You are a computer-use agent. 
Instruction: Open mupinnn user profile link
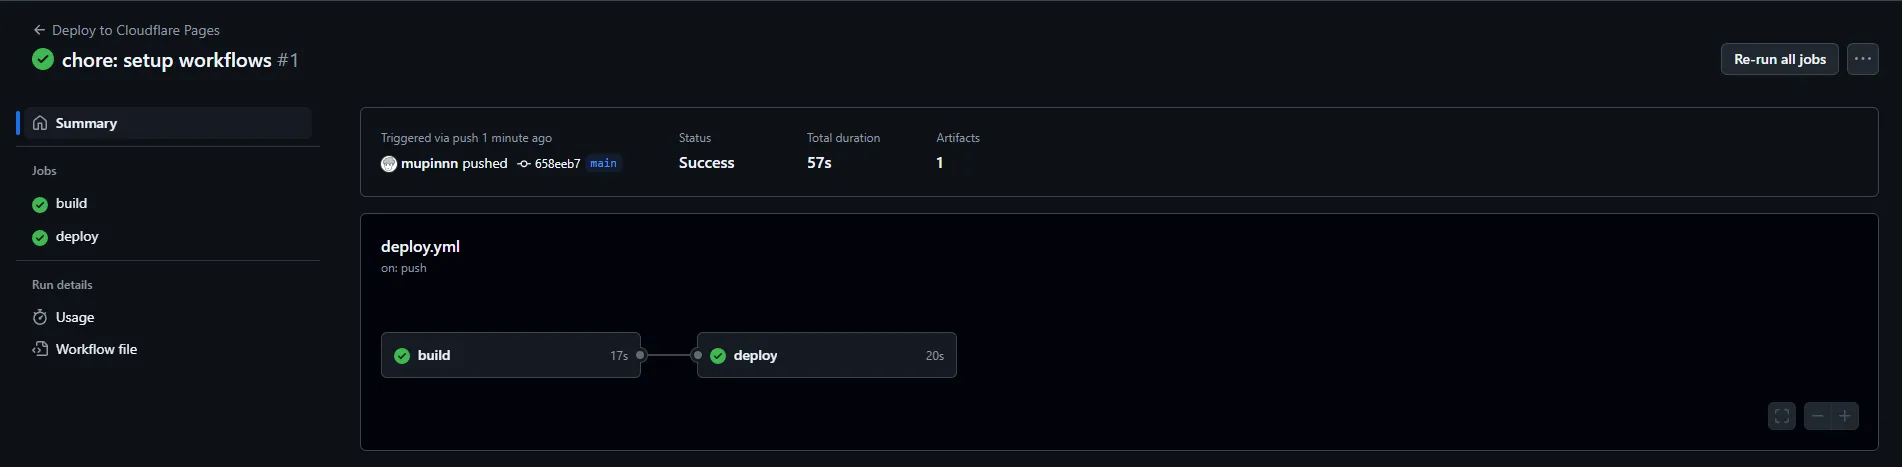[429, 163]
